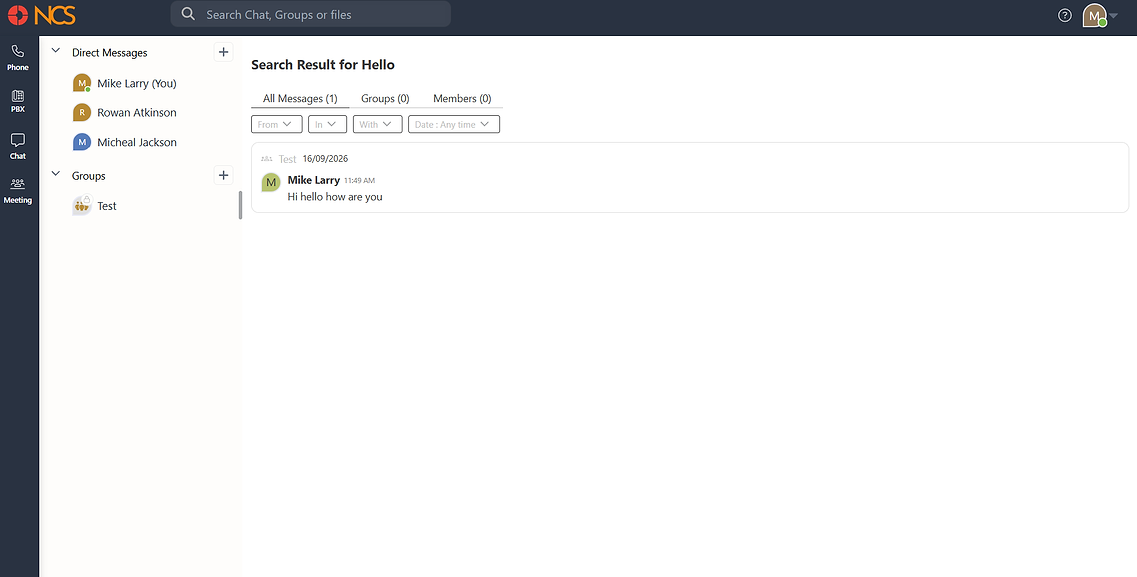
Task: Click the NCS logo
Action: [x=41, y=14]
